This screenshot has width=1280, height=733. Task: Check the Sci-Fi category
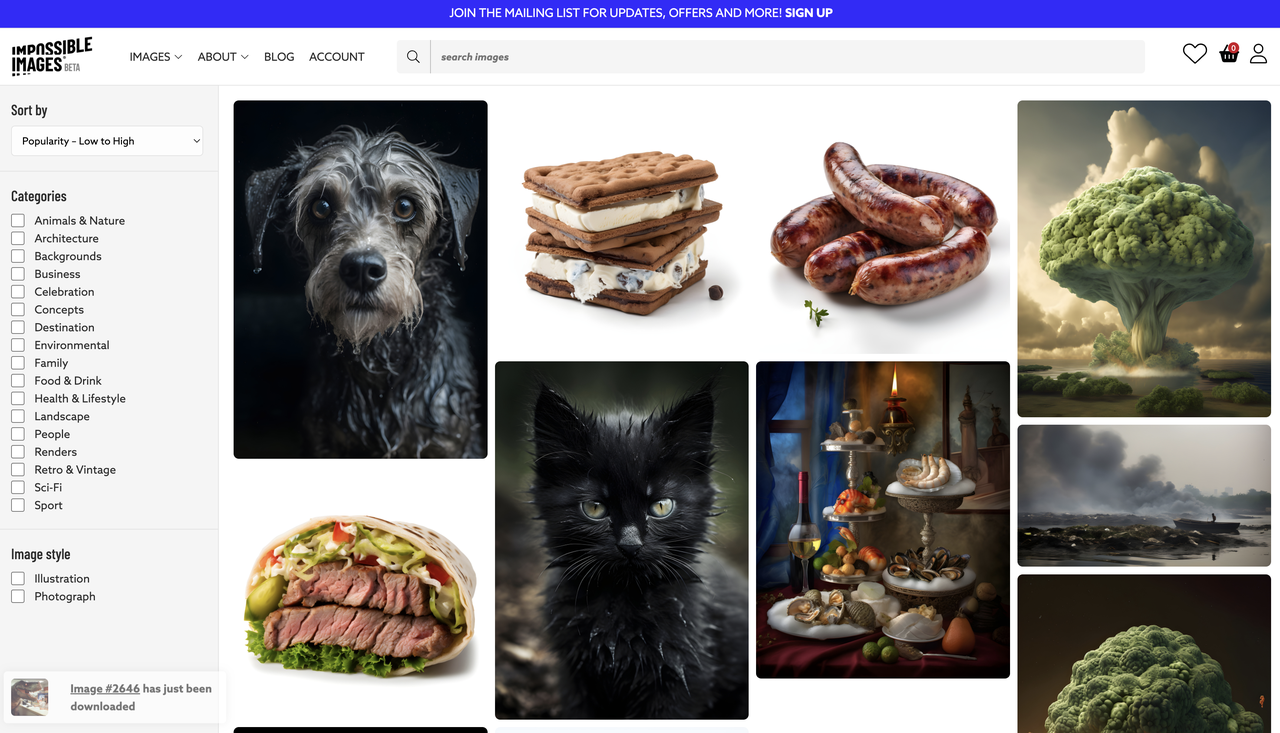[18, 488]
